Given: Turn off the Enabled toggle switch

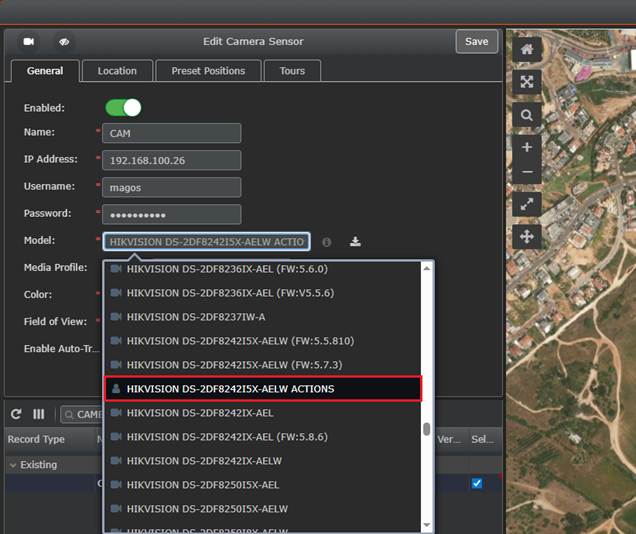Looking at the screenshot, I should pos(123,107).
